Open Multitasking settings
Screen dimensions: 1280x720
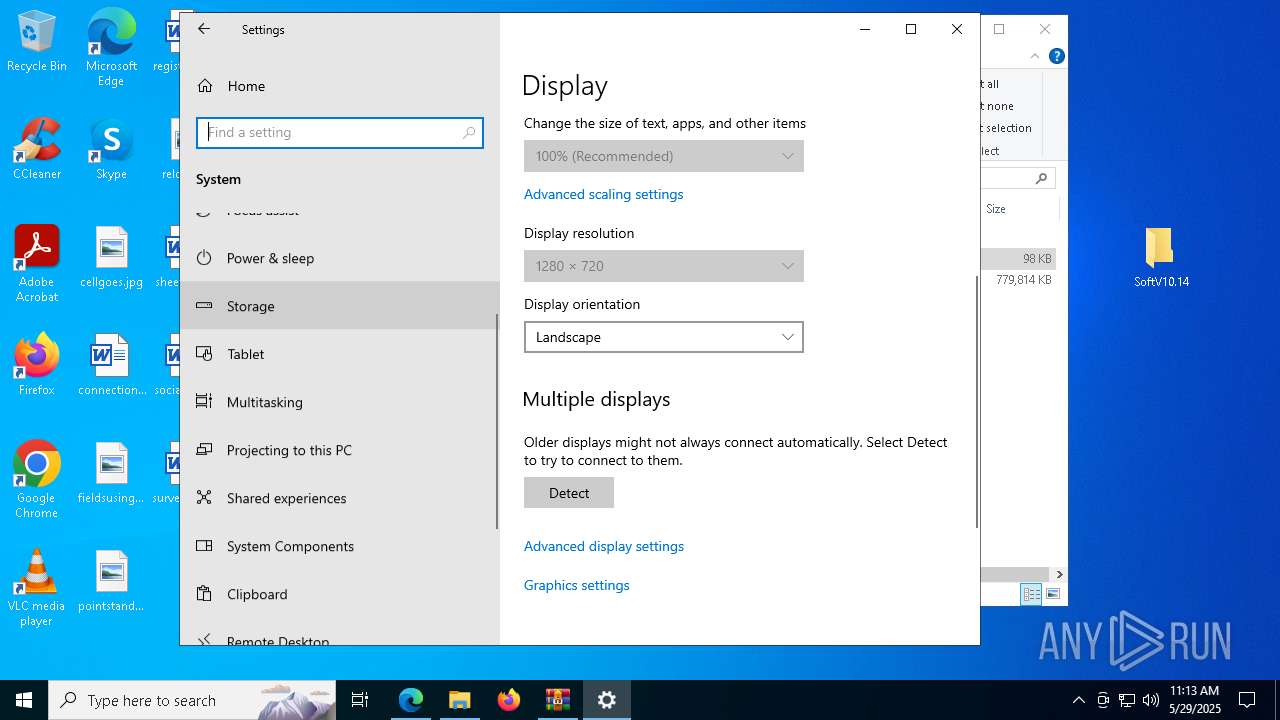pos(264,402)
